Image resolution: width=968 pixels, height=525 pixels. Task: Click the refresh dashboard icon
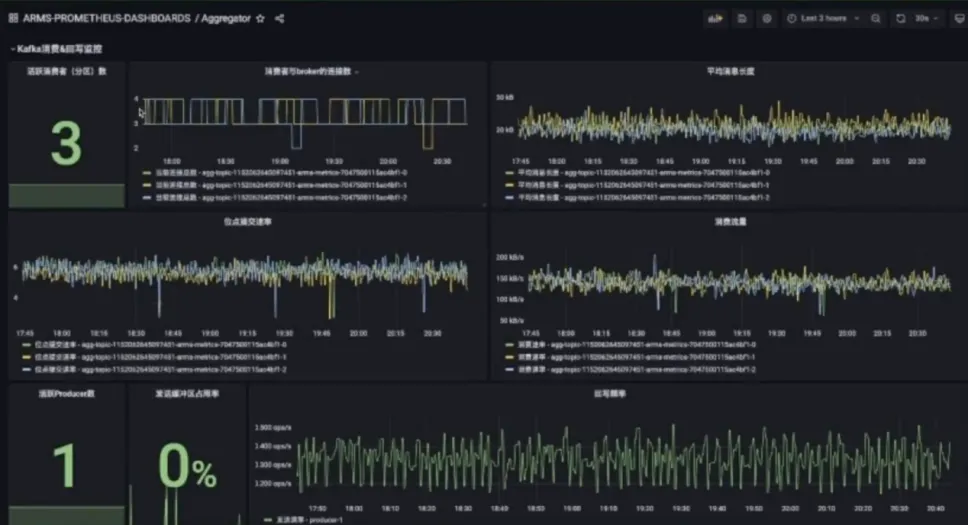point(901,19)
